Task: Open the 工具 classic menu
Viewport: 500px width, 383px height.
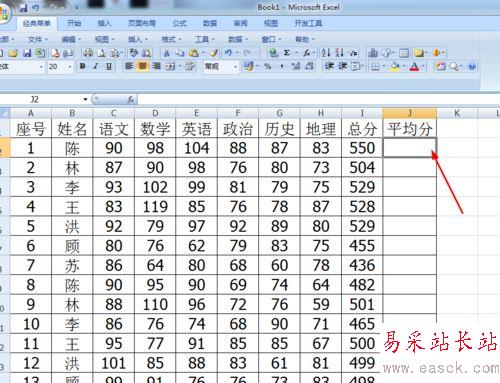Action: coord(204,40)
